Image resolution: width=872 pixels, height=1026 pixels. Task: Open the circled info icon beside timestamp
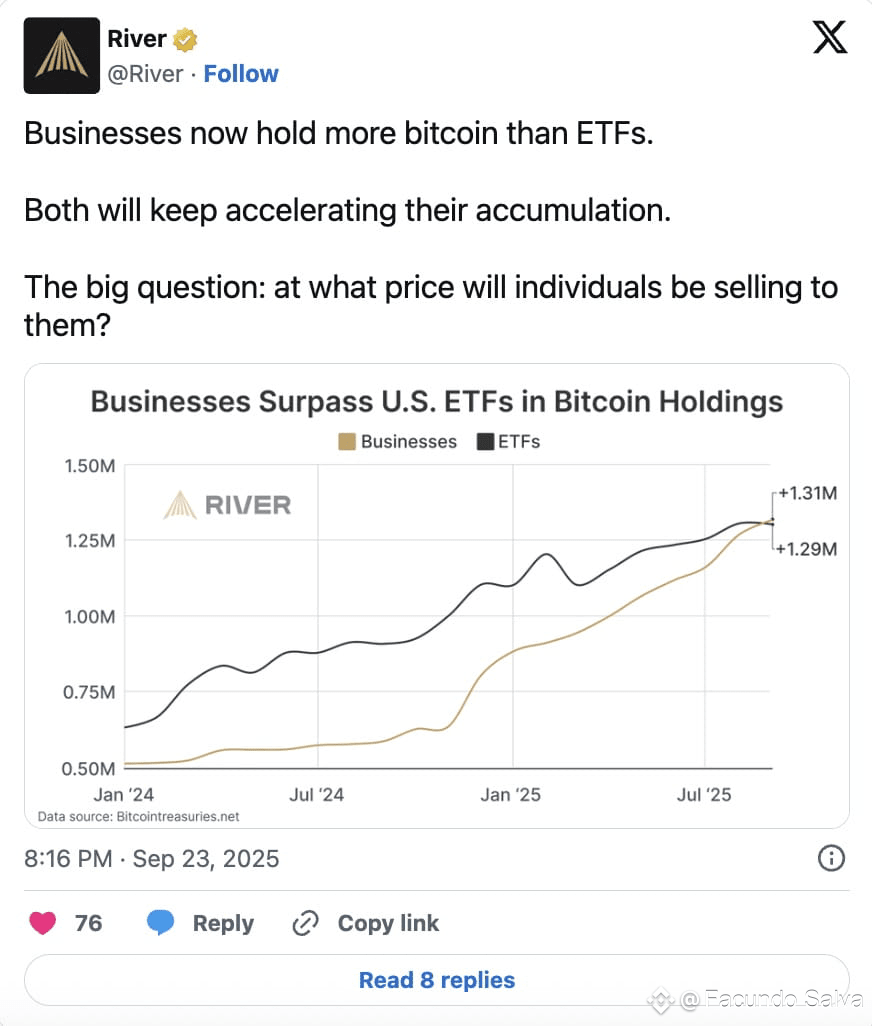point(831,858)
